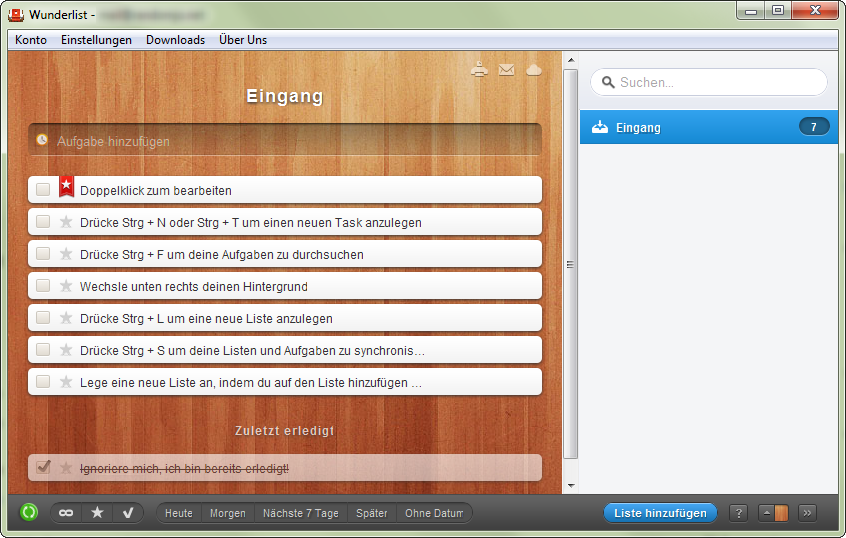Image resolution: width=846 pixels, height=538 pixels.
Task: Click the task list scrollbar thumb
Action: 571,264
